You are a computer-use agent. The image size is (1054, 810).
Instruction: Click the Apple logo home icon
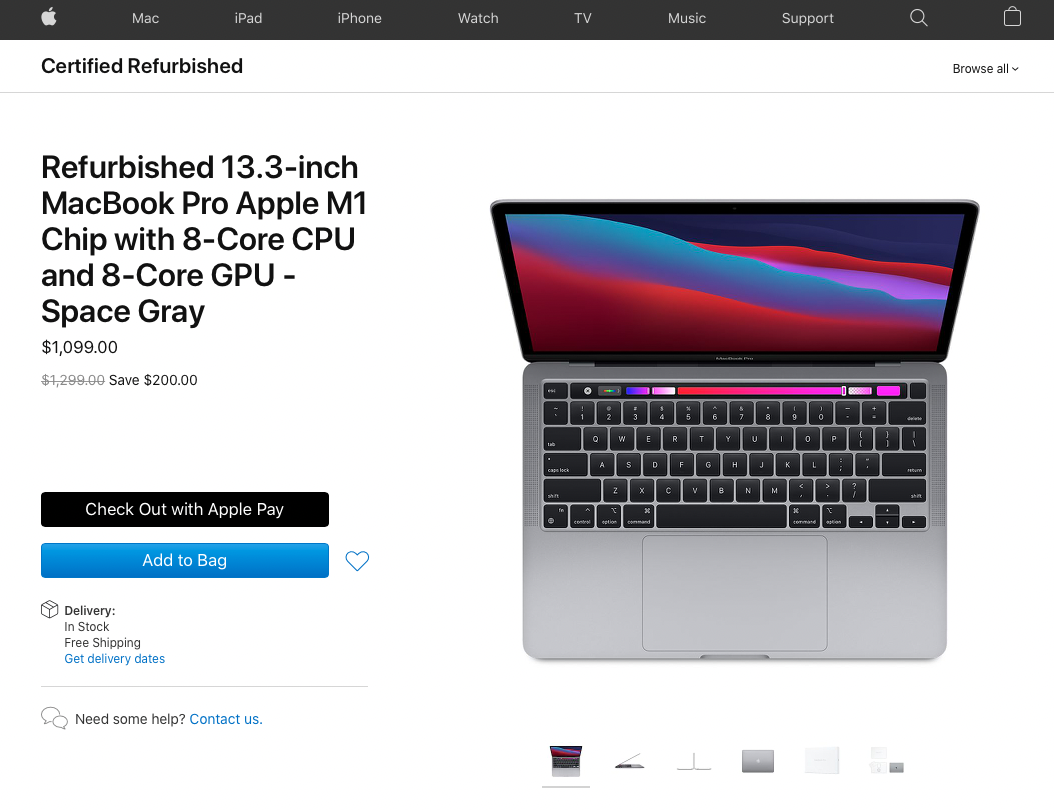[49, 17]
